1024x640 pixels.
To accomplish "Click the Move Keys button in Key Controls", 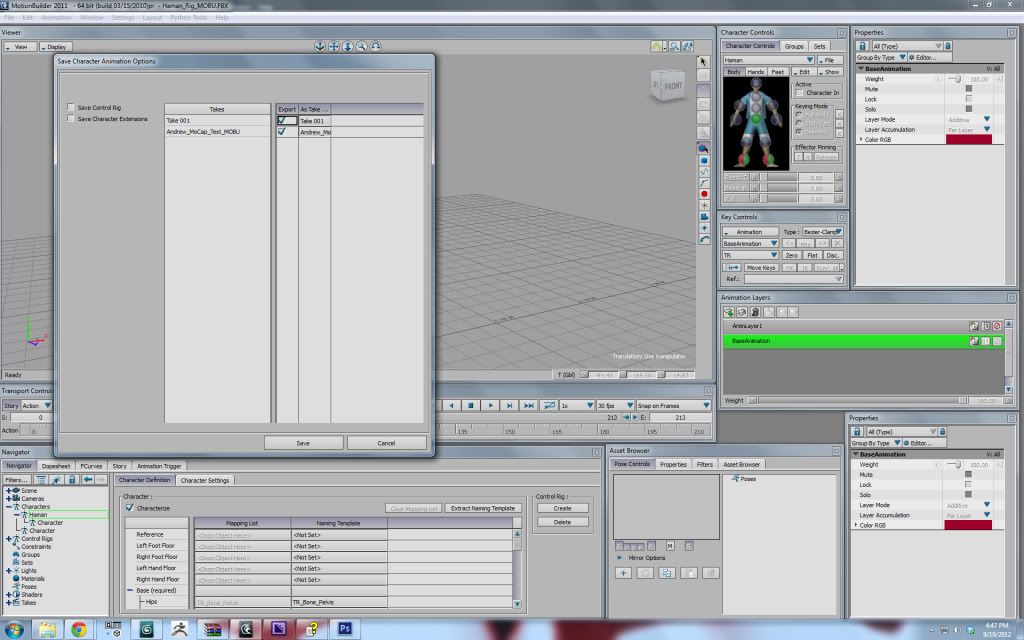I will click(761, 268).
